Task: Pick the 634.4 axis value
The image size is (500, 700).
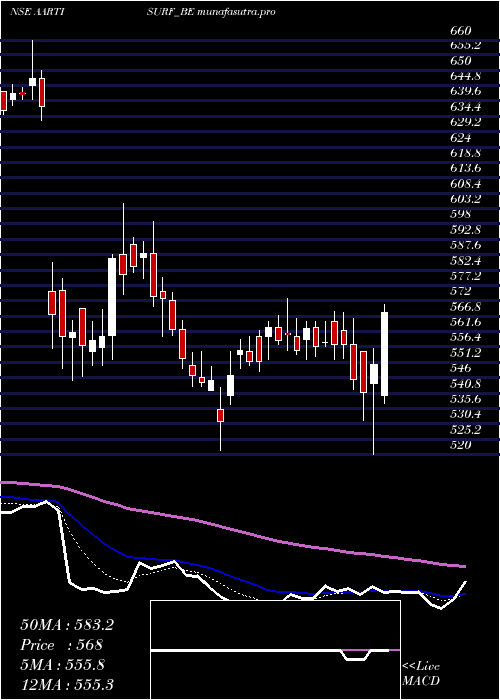Action: [x=466, y=107]
